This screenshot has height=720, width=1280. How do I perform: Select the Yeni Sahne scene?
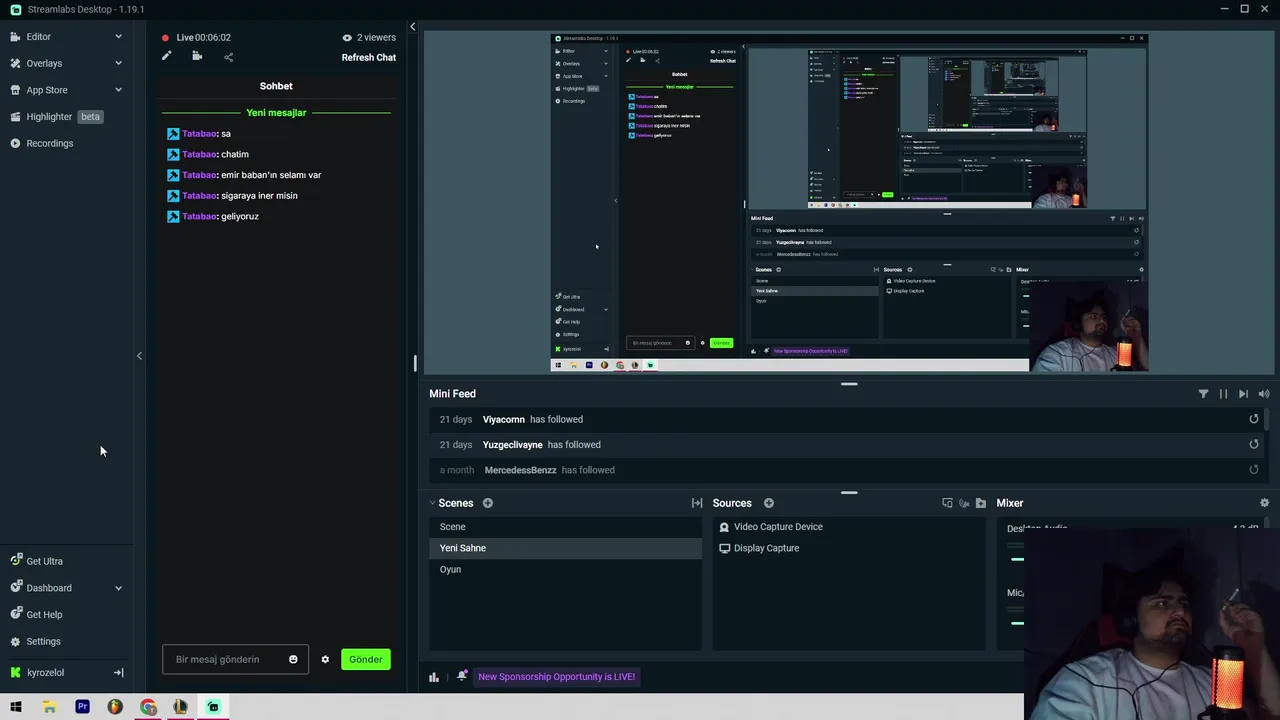pos(566,548)
